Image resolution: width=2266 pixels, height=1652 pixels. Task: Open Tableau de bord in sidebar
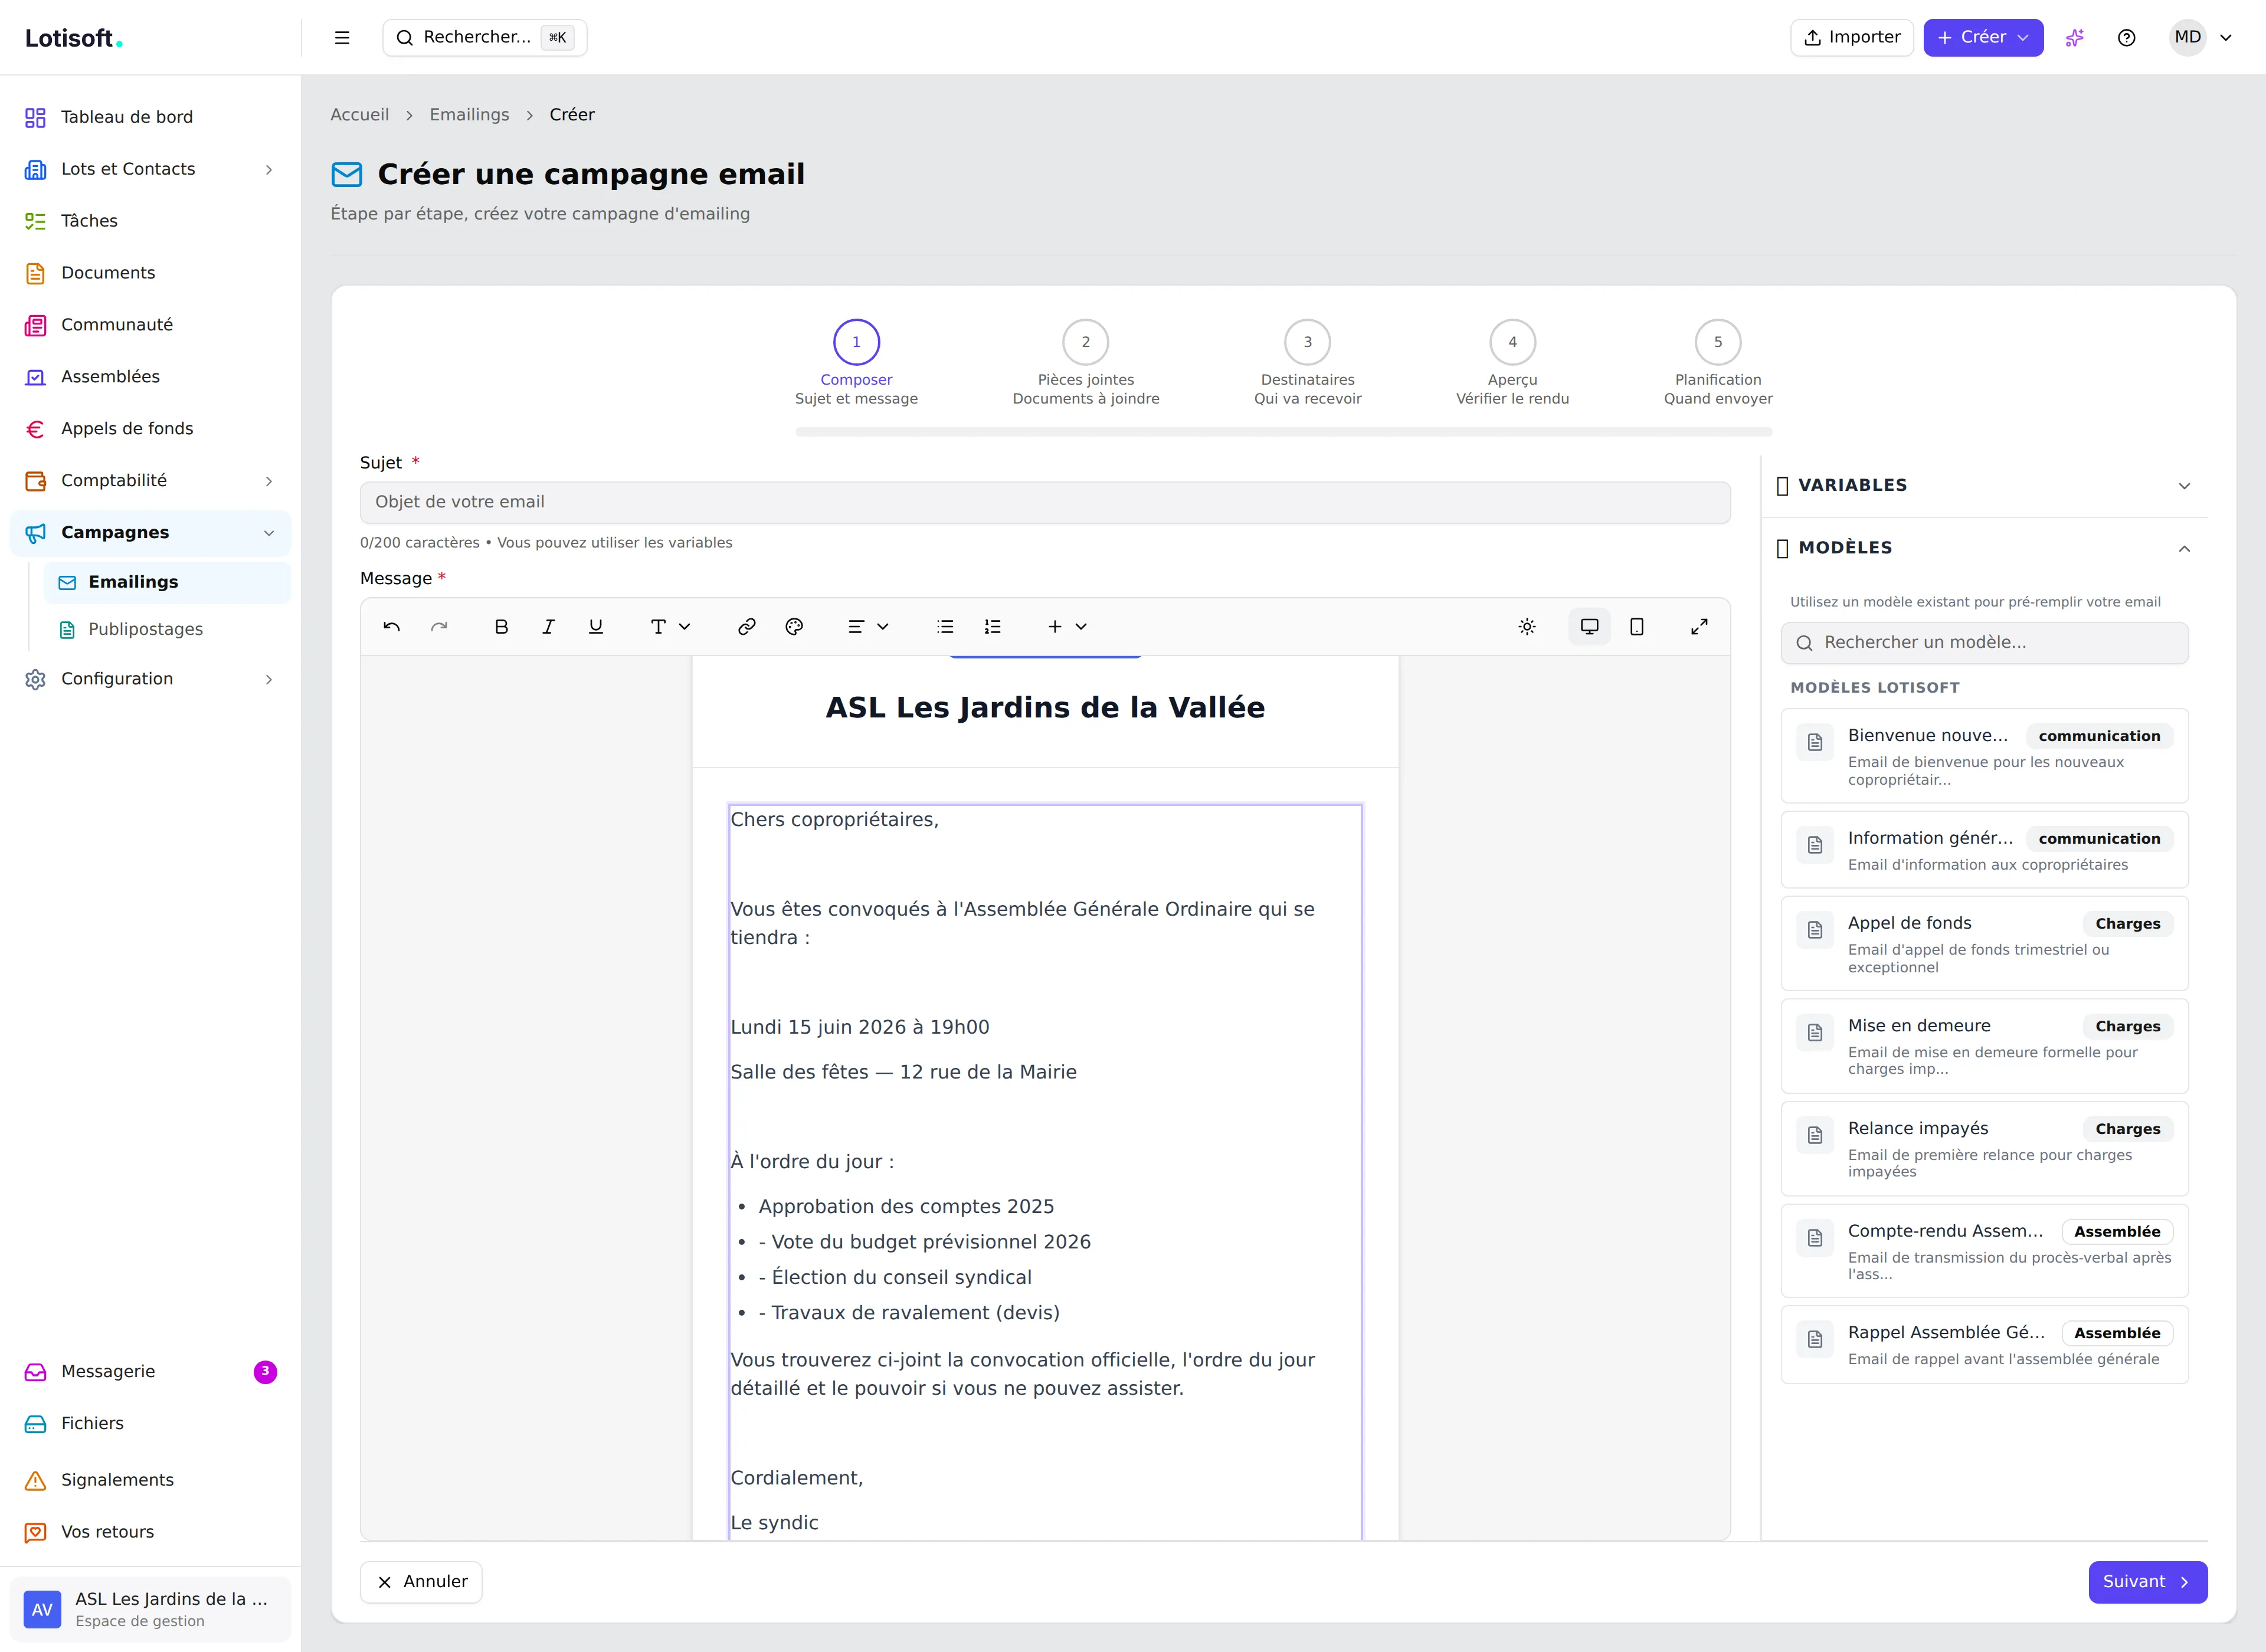[150, 117]
